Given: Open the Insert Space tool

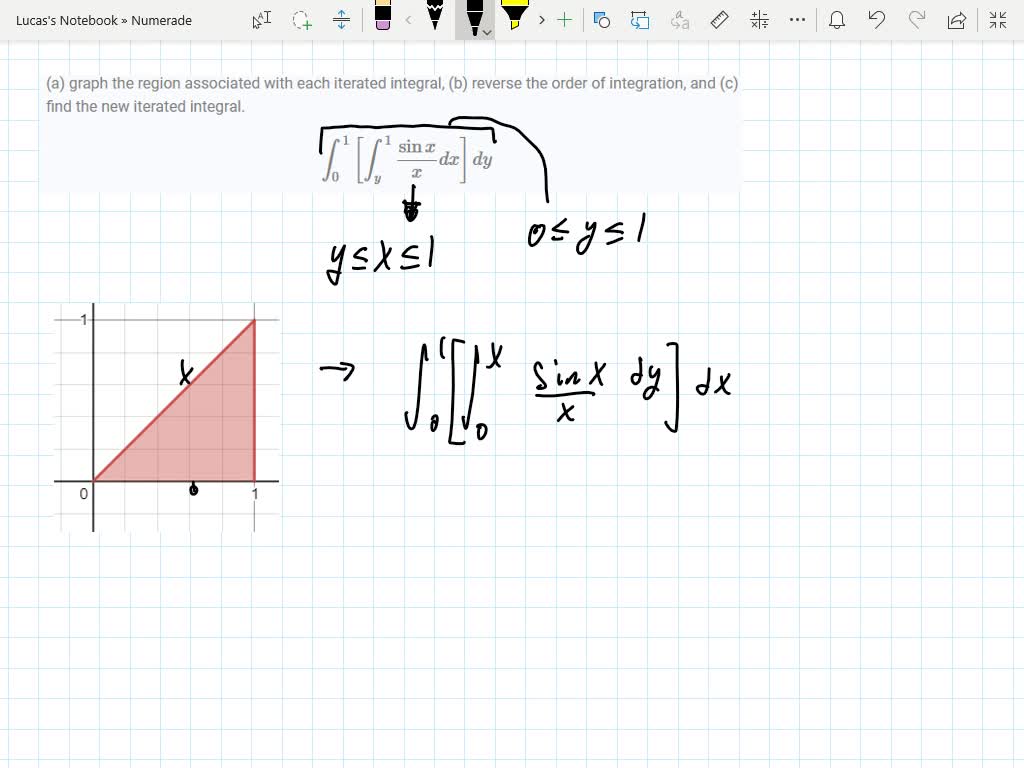Looking at the screenshot, I should 342,20.
